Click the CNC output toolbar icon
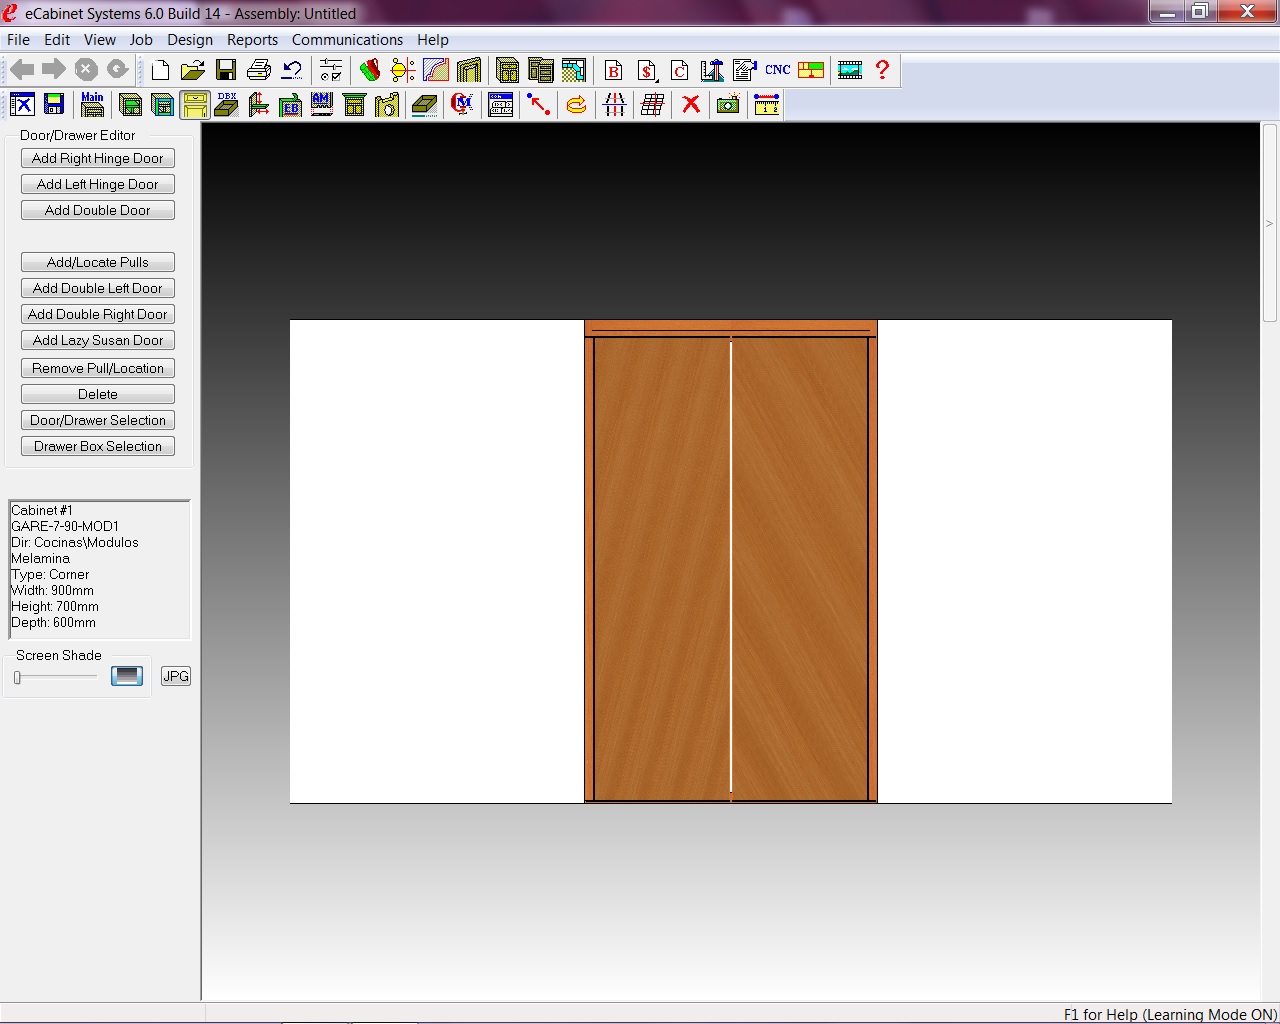Screen dimensions: 1280x1024 click(x=777, y=70)
